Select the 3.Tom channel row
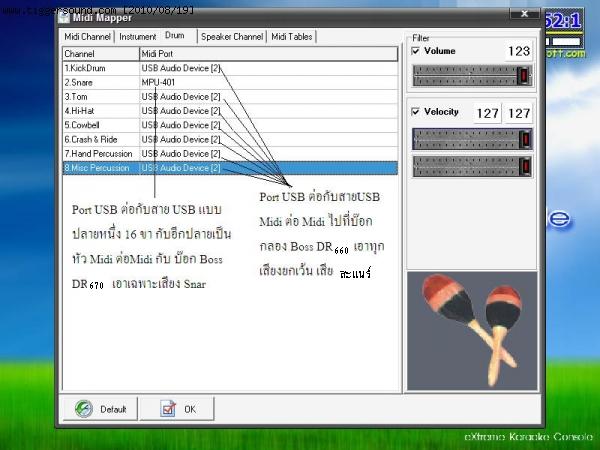600x450 pixels. tap(230, 97)
